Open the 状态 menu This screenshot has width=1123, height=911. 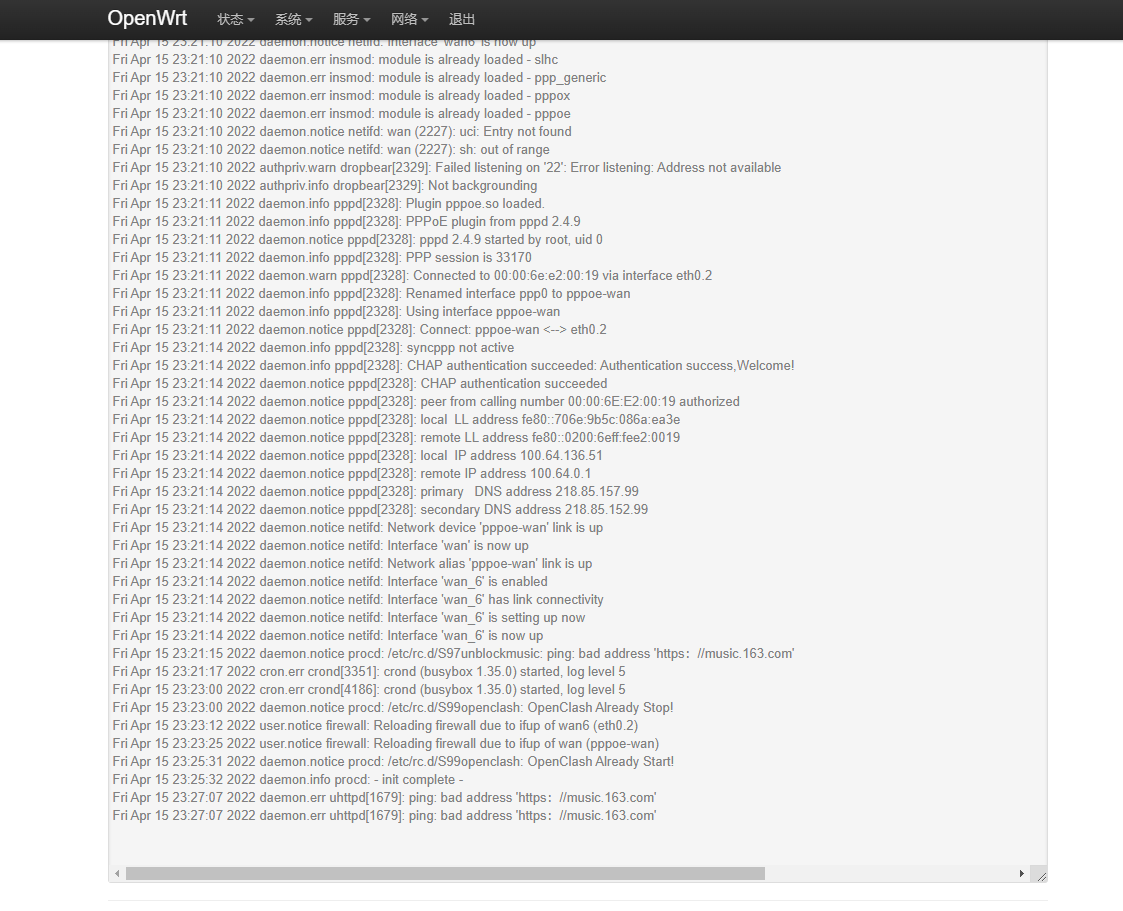[x=236, y=19]
